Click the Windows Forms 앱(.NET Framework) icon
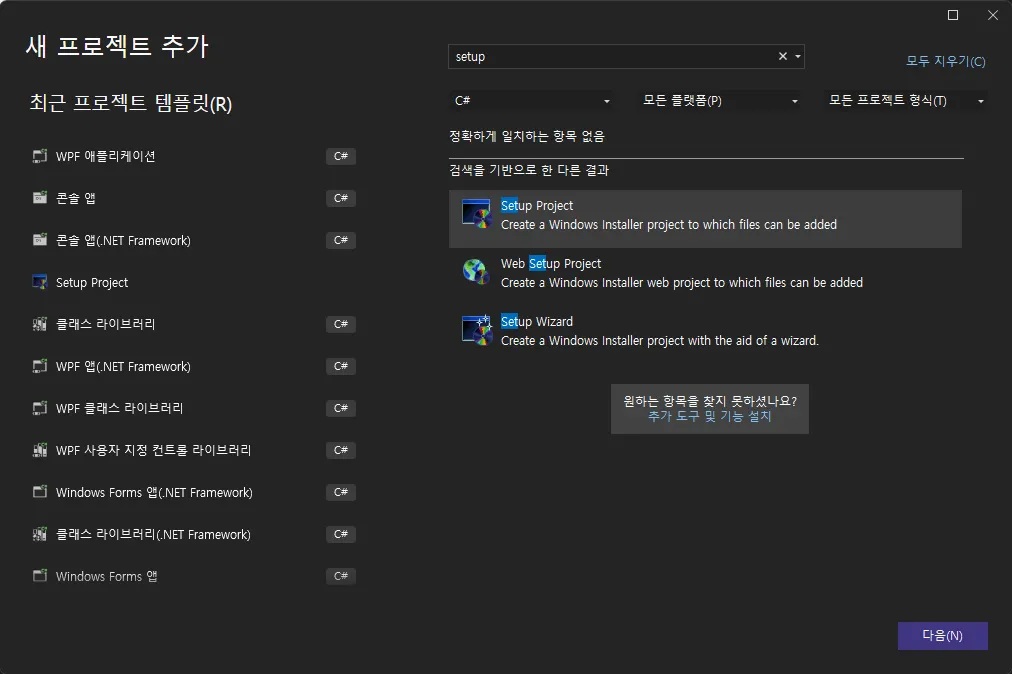This screenshot has width=1012, height=674. point(40,492)
